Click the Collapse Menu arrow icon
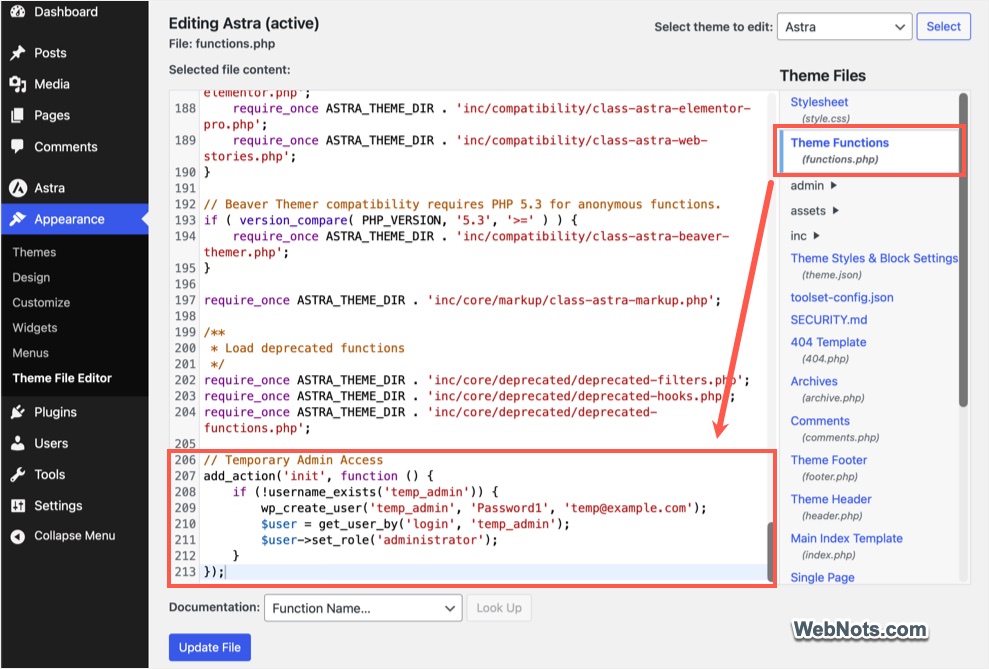Viewport: 989px width, 669px height. click(x=18, y=536)
